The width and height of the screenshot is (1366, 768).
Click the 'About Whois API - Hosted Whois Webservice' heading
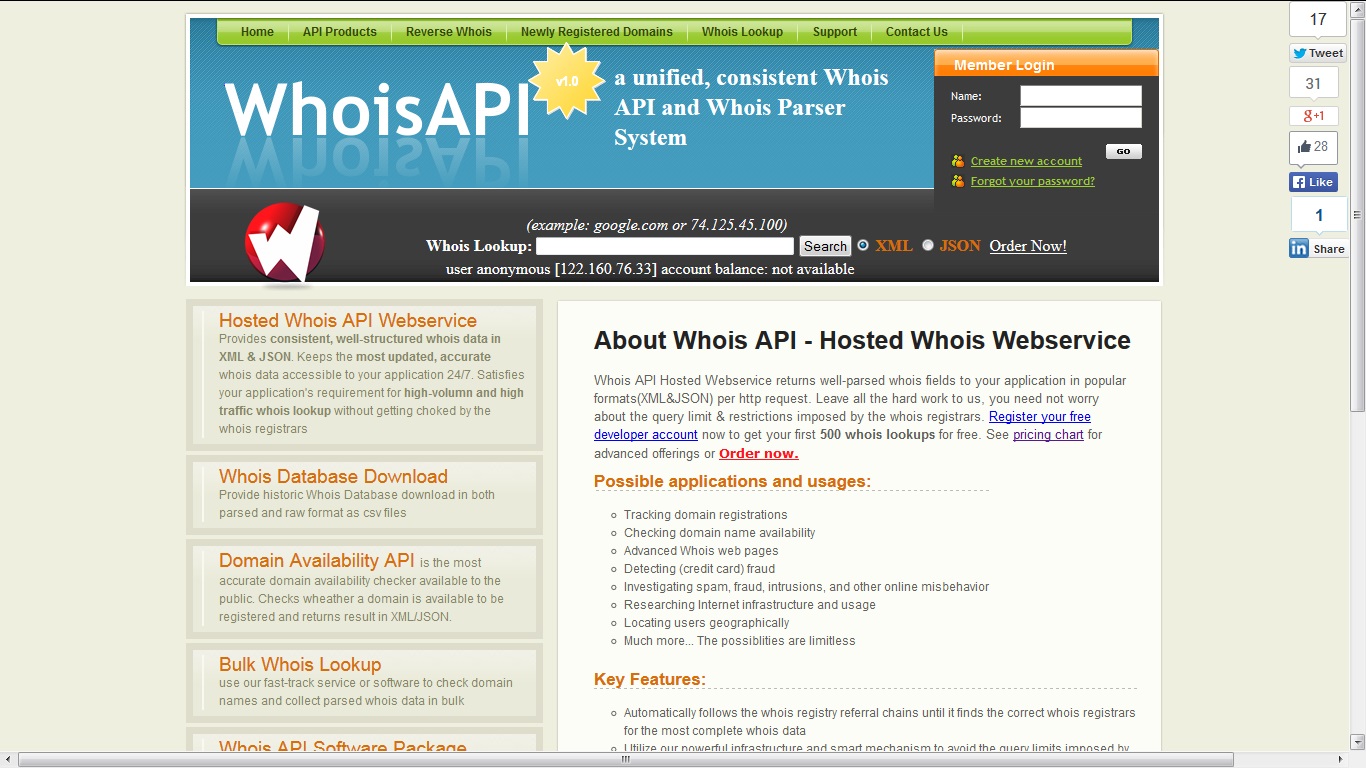(x=862, y=340)
